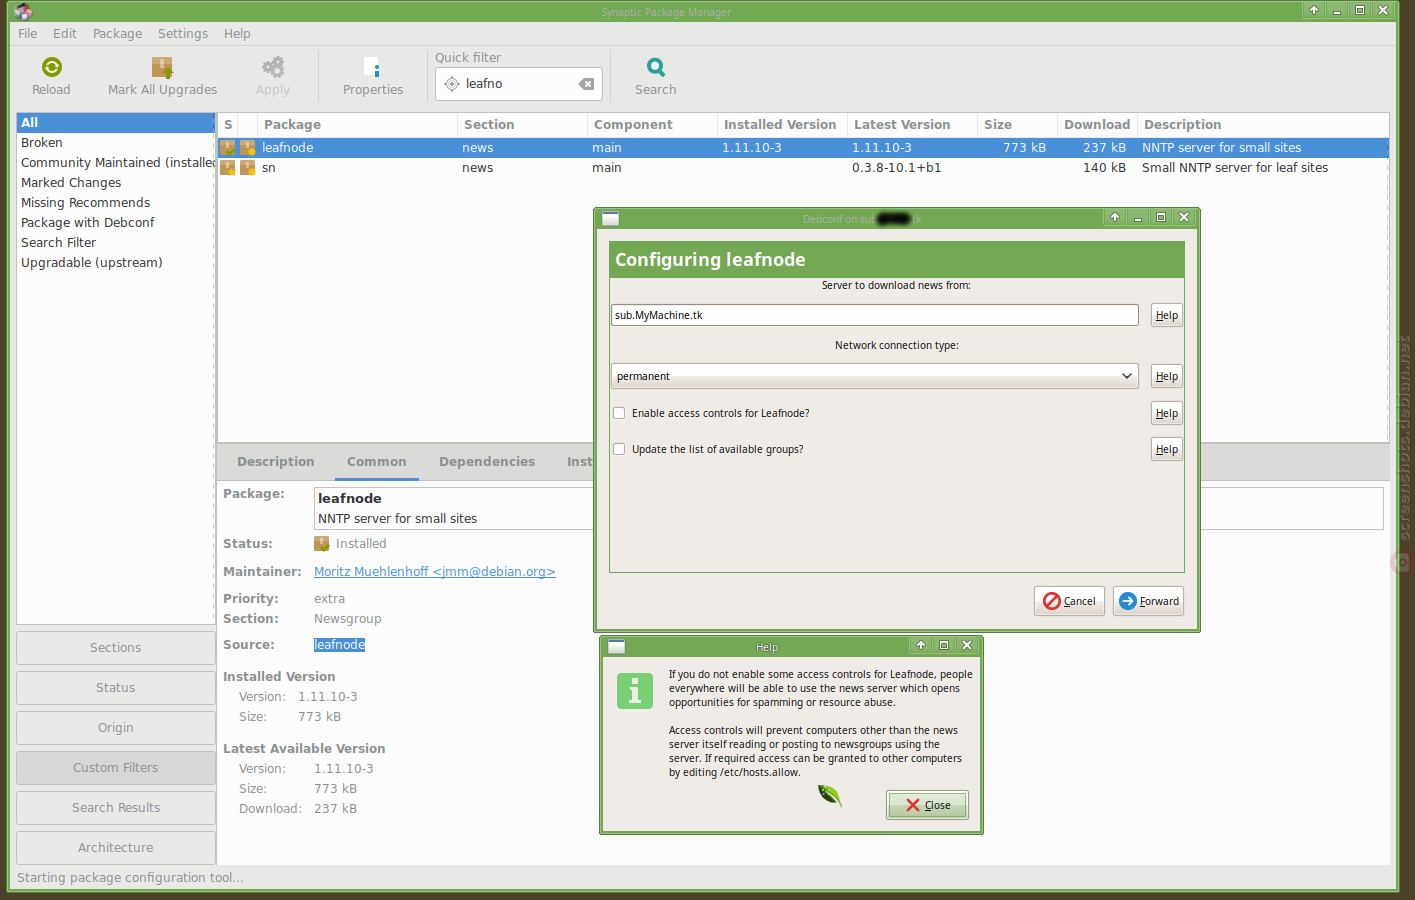Open the Edit menu
This screenshot has height=900, width=1415.
pos(65,34)
